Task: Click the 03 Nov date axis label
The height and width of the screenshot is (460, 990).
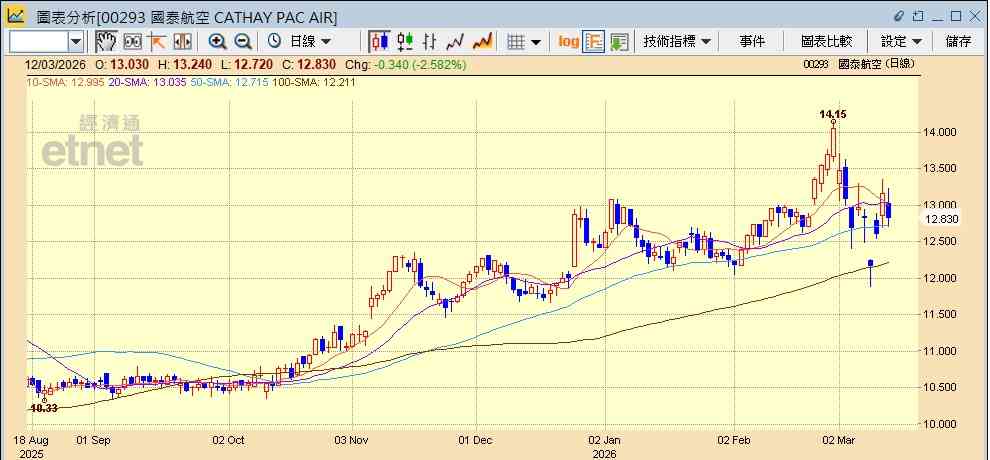Action: click(352, 440)
